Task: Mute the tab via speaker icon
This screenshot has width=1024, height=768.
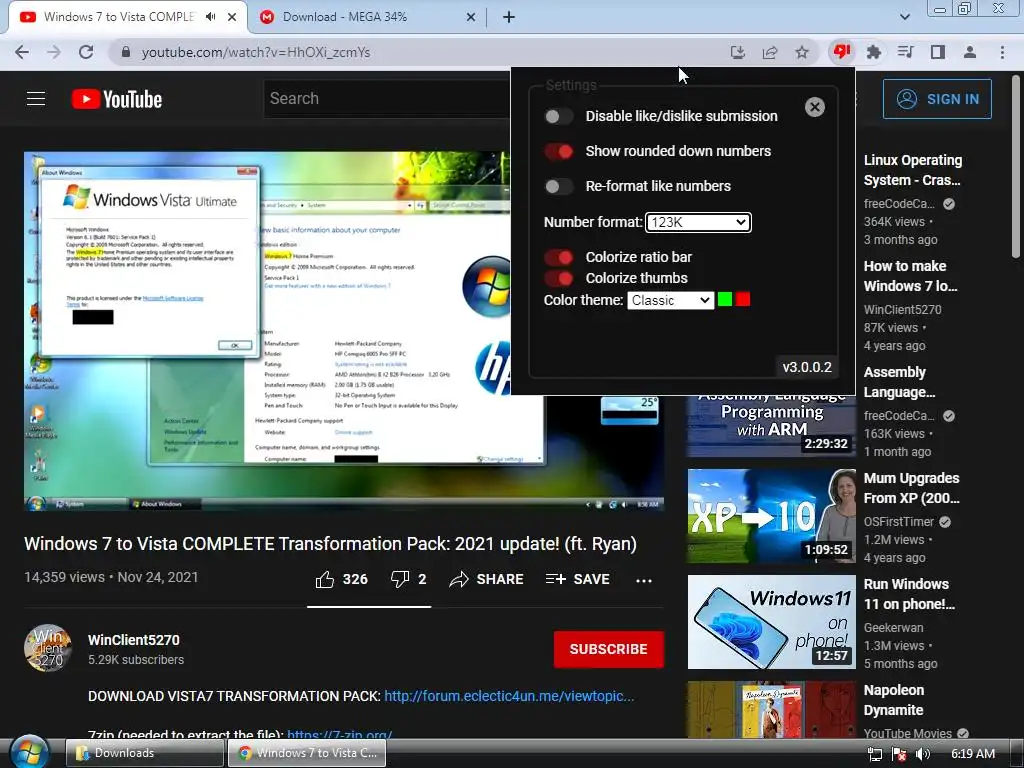Action: click(210, 17)
